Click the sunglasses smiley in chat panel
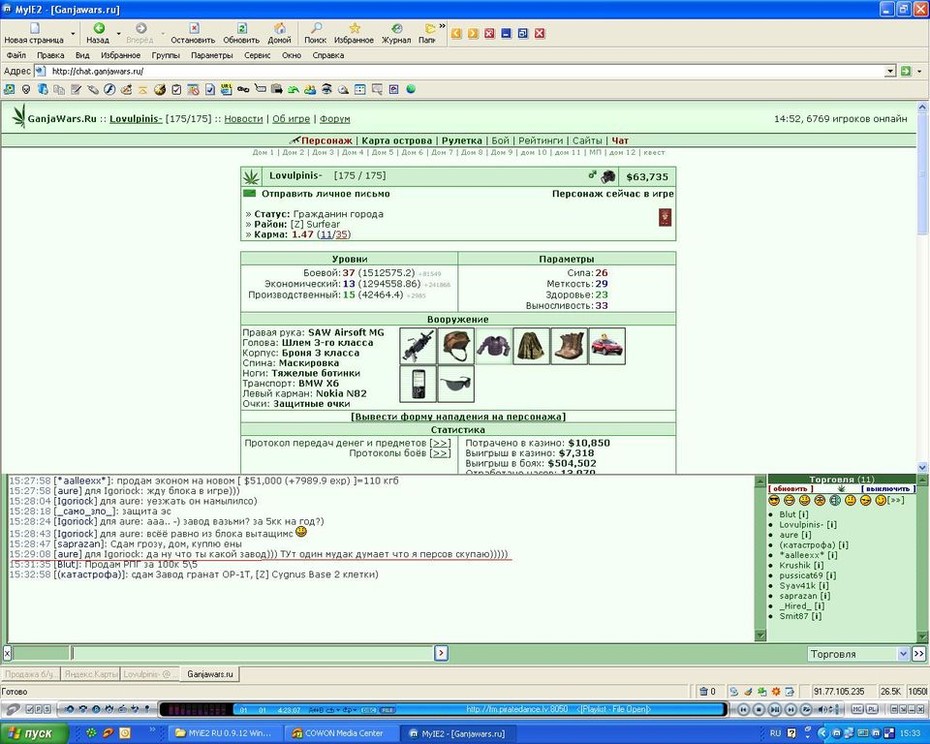This screenshot has width=930, height=744. (773, 501)
